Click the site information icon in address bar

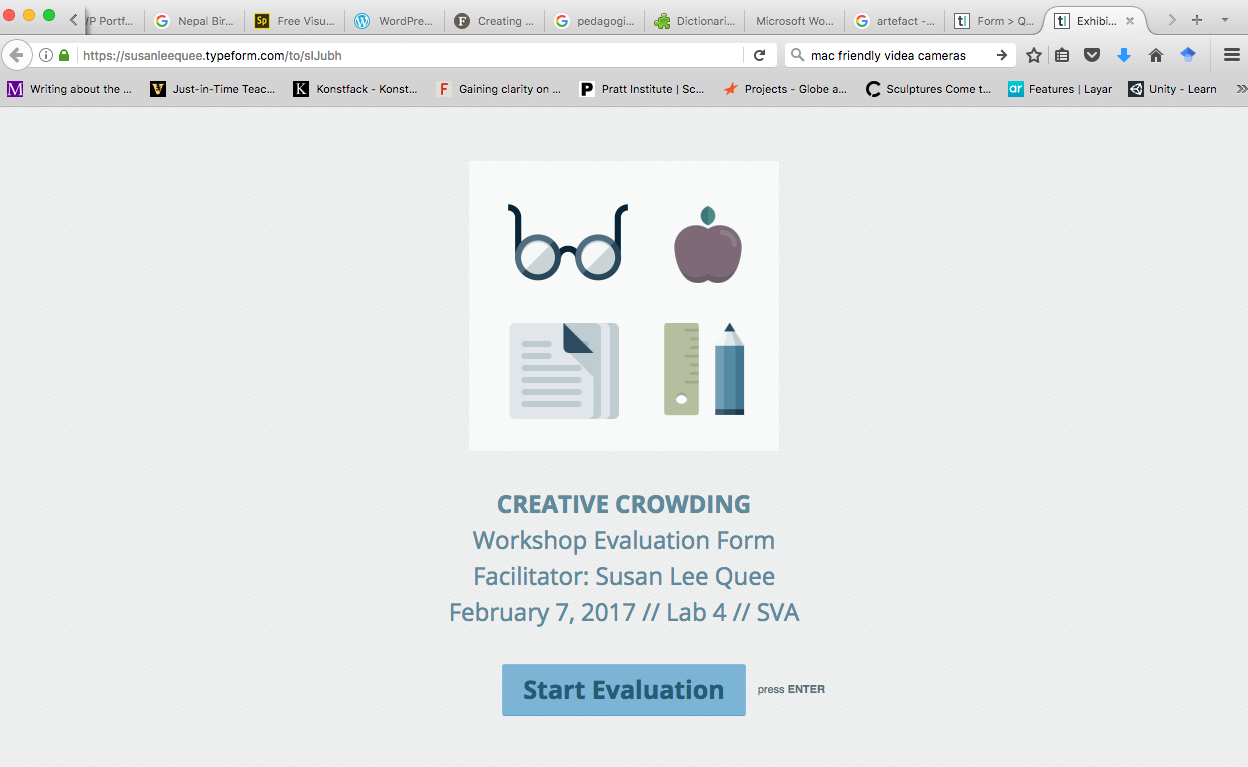coord(46,56)
